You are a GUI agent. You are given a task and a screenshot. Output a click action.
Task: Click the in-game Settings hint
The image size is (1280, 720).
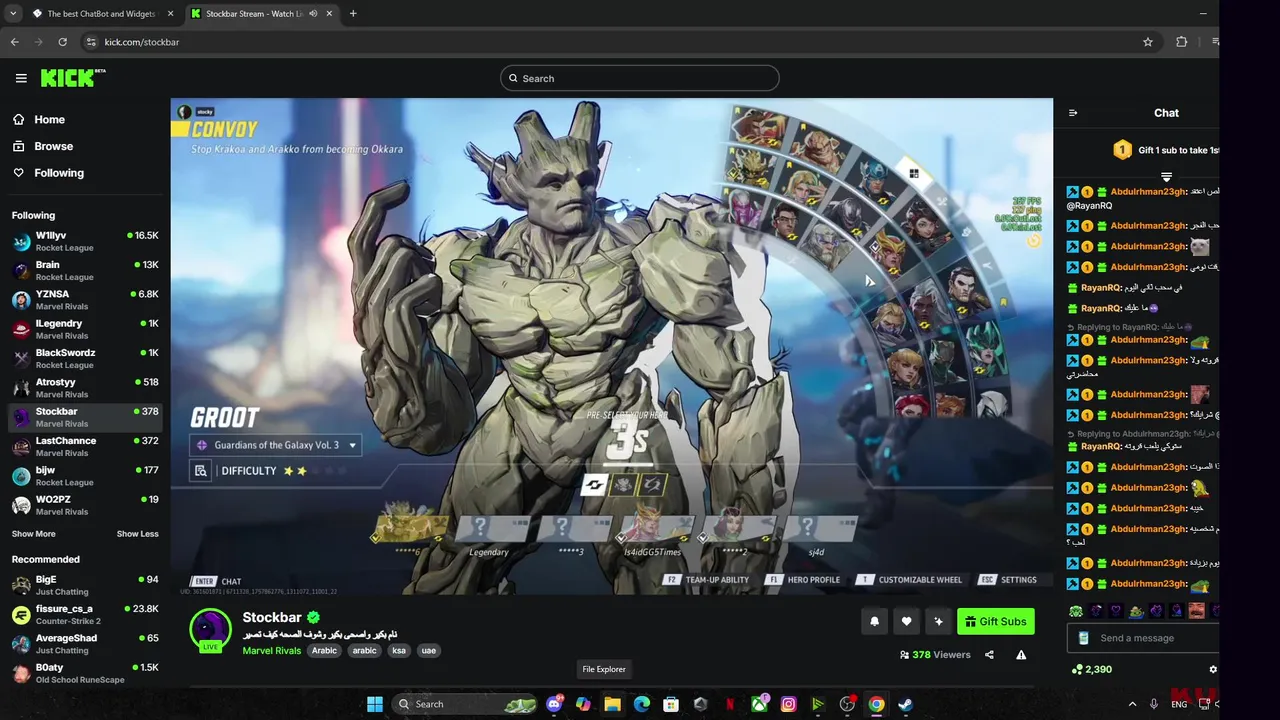coord(1008,580)
